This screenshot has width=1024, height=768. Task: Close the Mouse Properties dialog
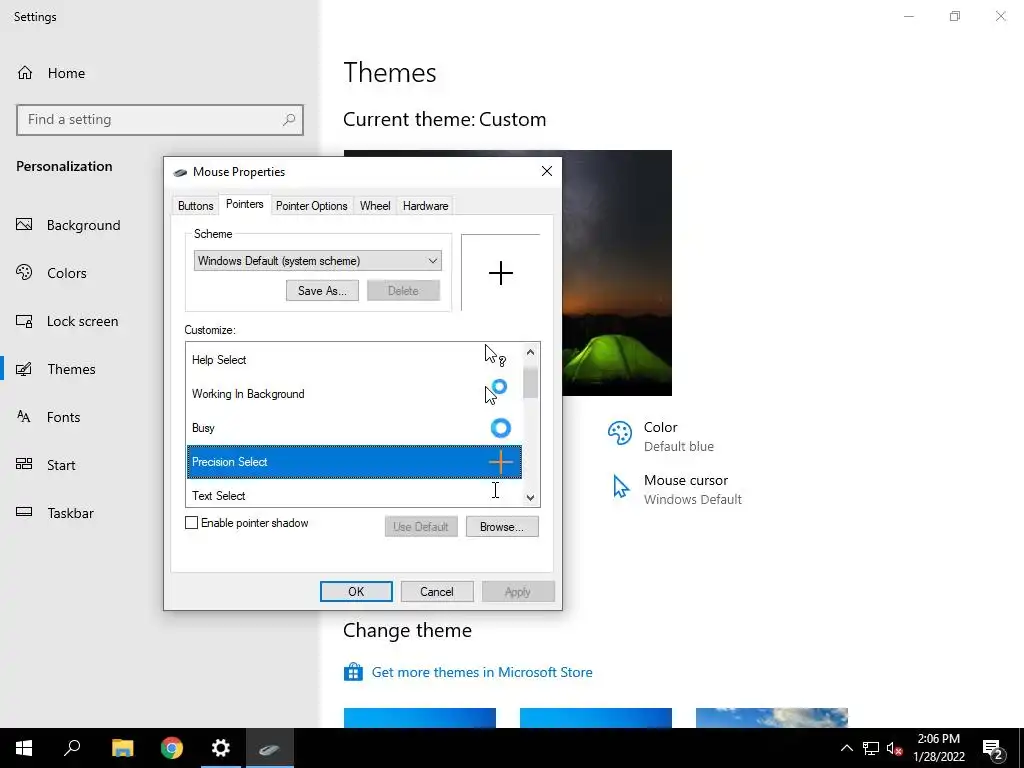pyautogui.click(x=547, y=171)
